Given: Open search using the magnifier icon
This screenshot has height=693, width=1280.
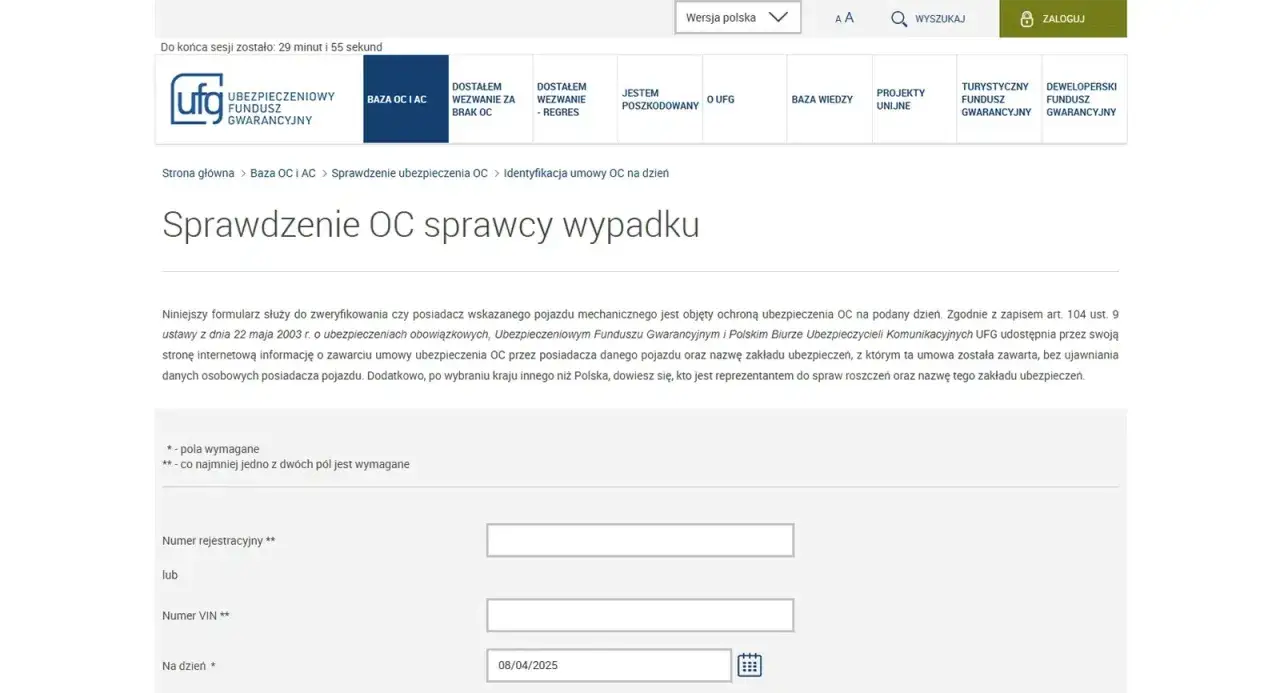Looking at the screenshot, I should pyautogui.click(x=898, y=18).
